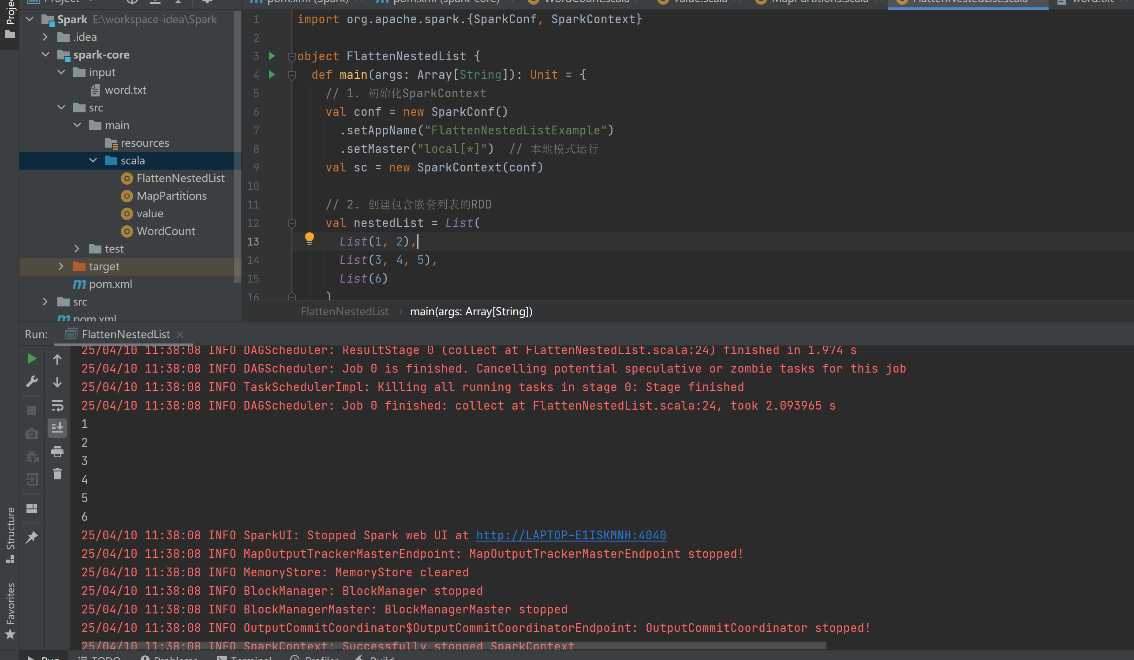Select word.txt in the input folder

125,90
